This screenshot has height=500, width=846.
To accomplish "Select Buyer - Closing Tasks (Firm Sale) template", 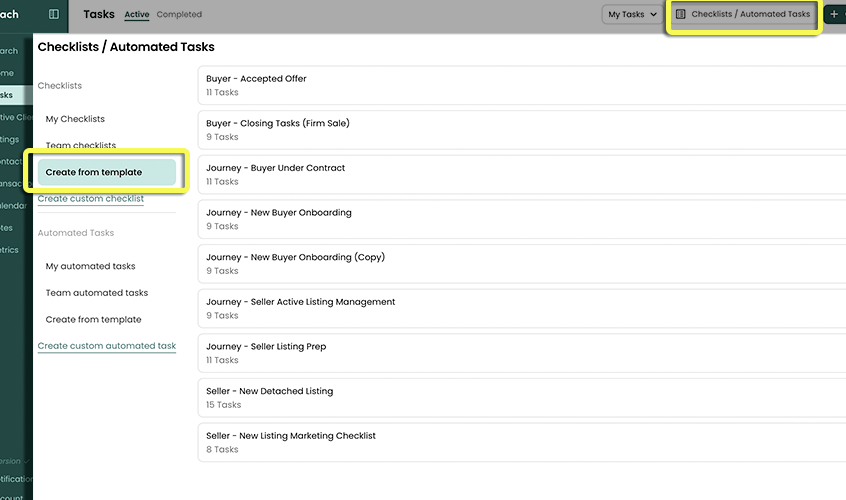I will coord(520,130).
